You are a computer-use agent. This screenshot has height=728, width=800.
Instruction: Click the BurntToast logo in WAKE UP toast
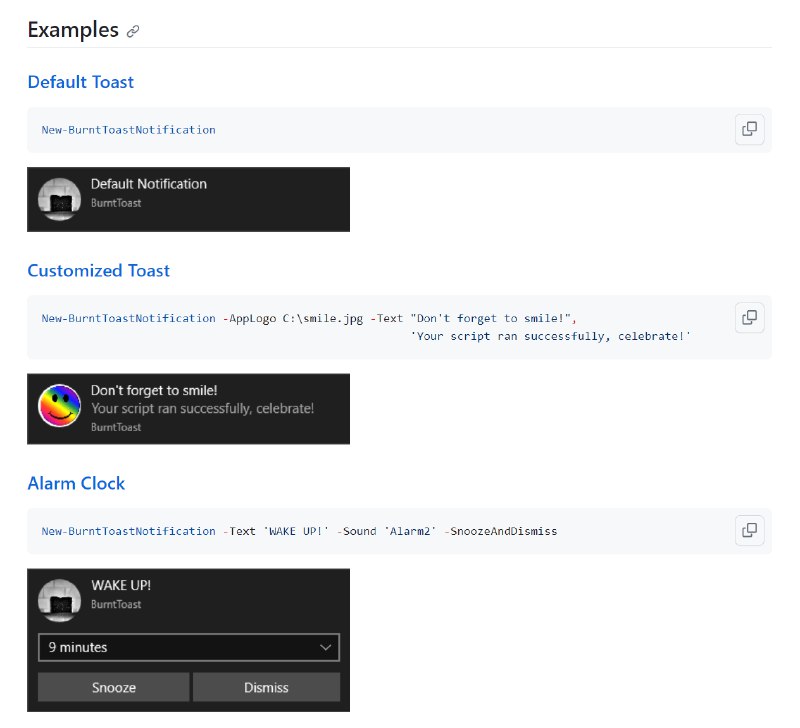coord(59,599)
